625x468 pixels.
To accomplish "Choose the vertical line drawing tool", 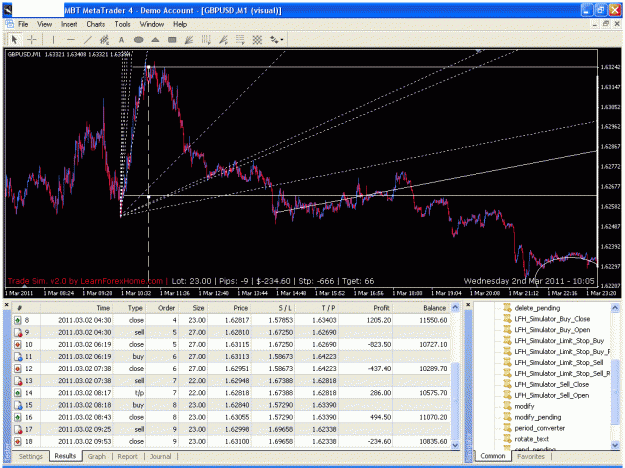I will click(x=53, y=39).
